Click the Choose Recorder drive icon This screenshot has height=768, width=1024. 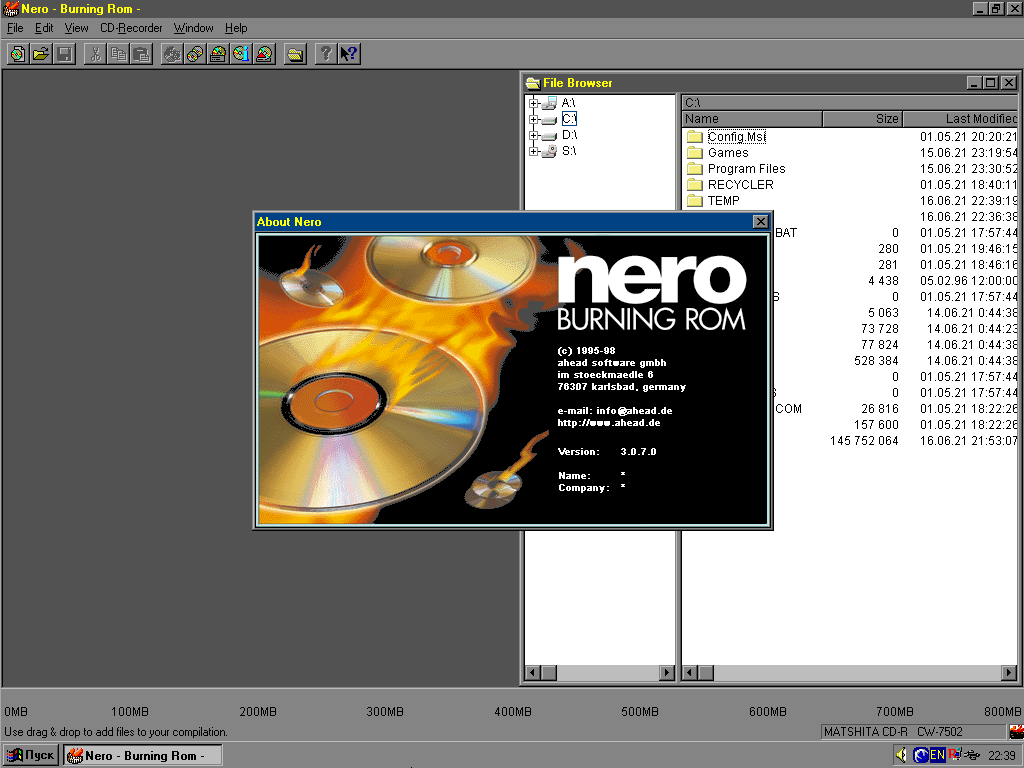[218, 54]
